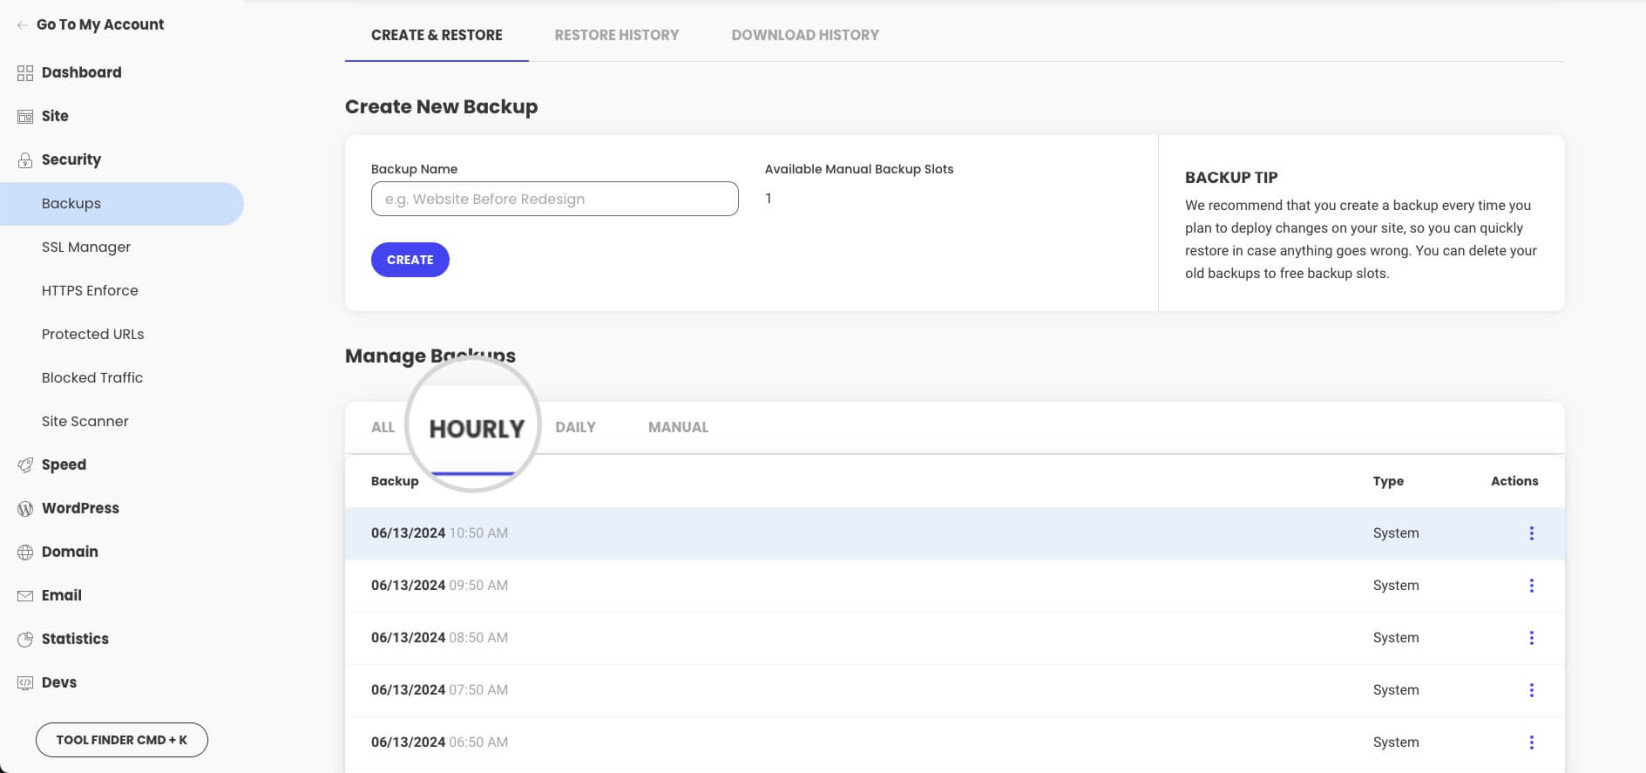The height and width of the screenshot is (773, 1646).
Task: Click the Statistics pie chart icon
Action: coord(25,639)
